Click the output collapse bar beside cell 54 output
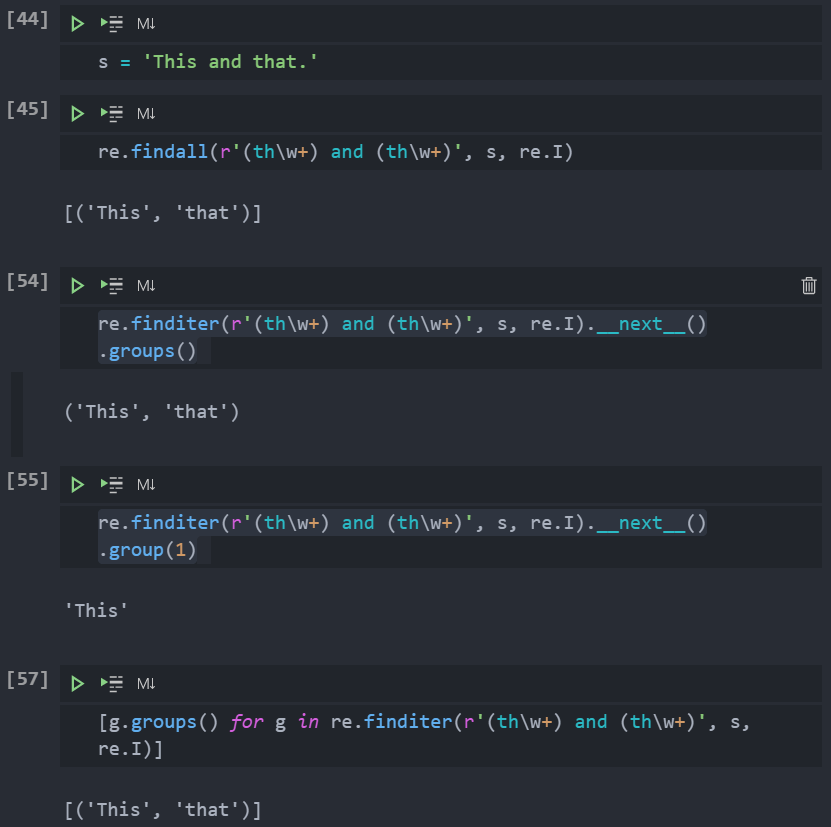Image resolution: width=831 pixels, height=827 pixels. click(17, 414)
